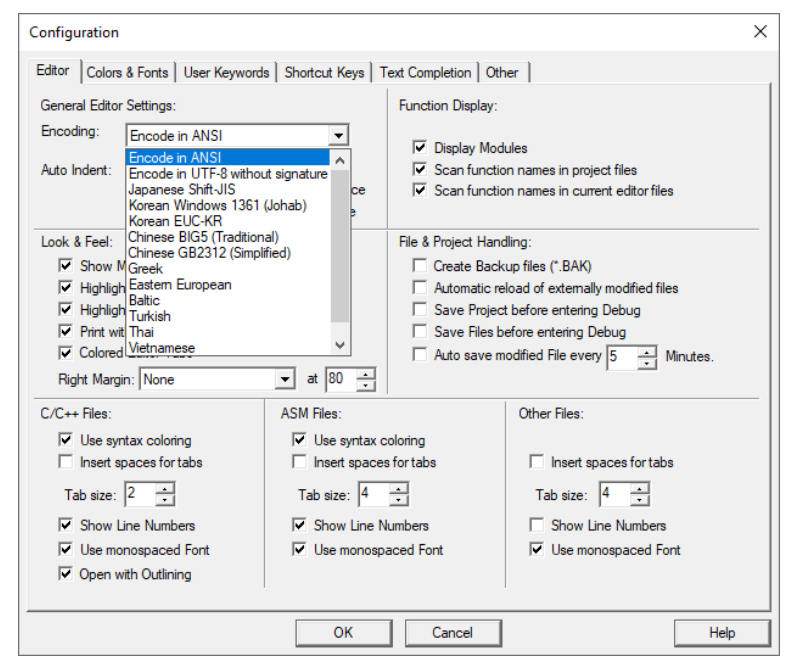Click the encoding list scroll down arrow
This screenshot has width=798, height=668.
[340, 345]
